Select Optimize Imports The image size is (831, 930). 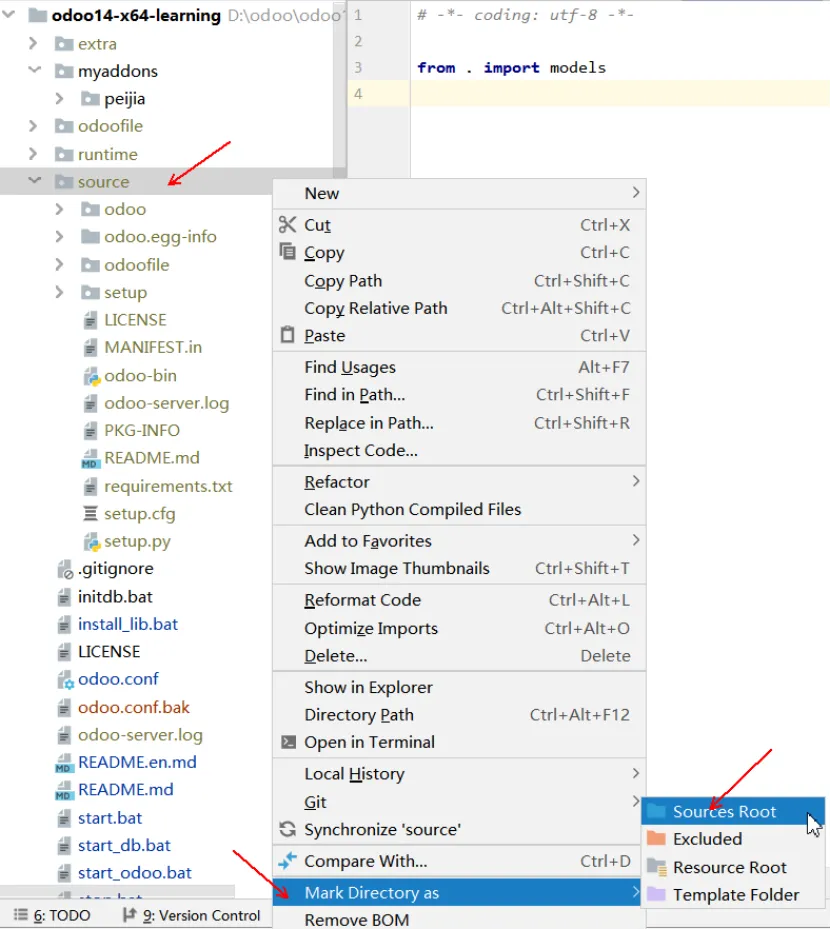click(459, 628)
